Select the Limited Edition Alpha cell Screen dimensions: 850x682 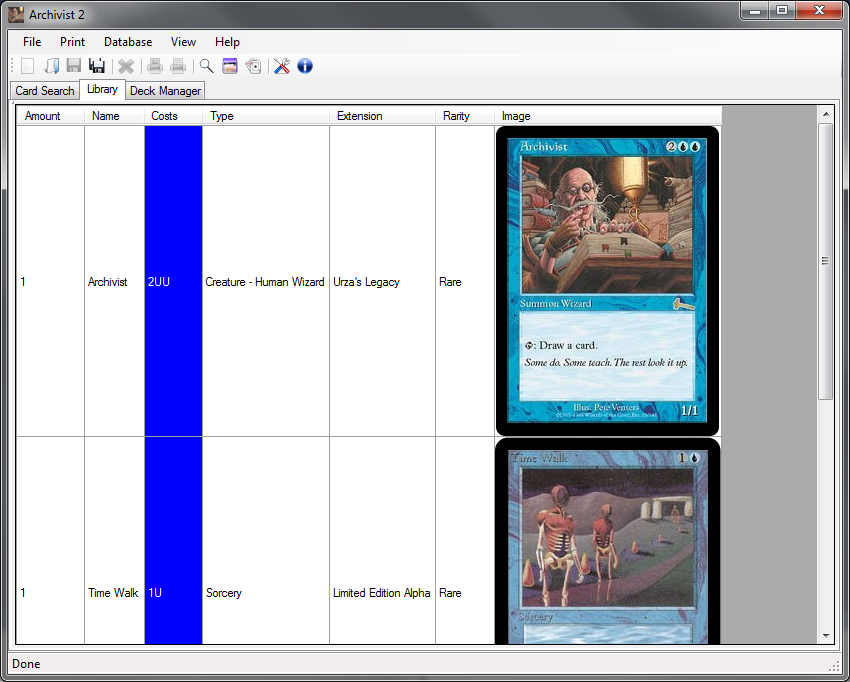coord(382,541)
